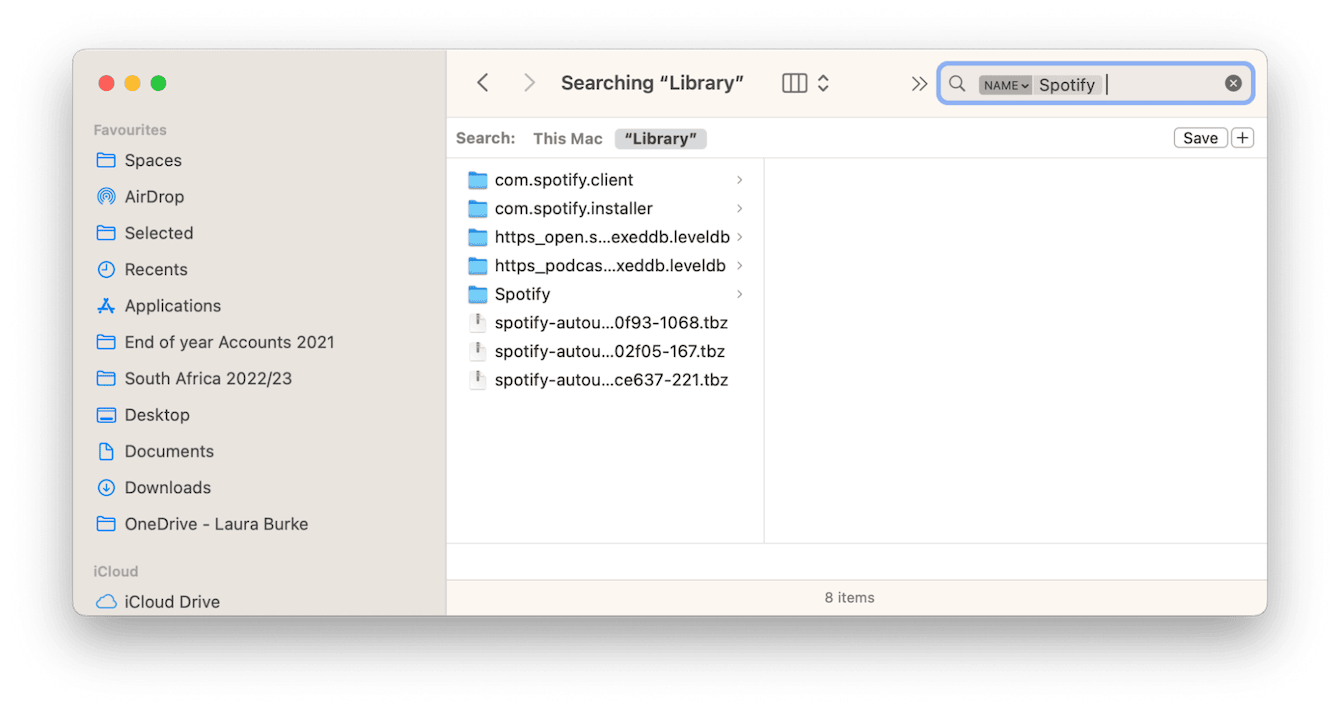Open the view options stepper next to columns
The image size is (1340, 712).
(822, 83)
